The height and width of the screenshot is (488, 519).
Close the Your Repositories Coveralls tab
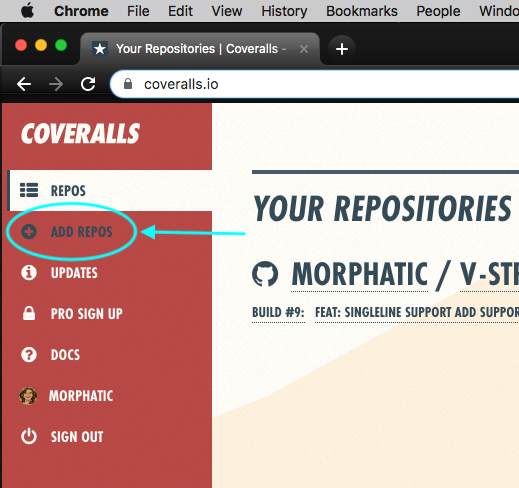click(304, 49)
